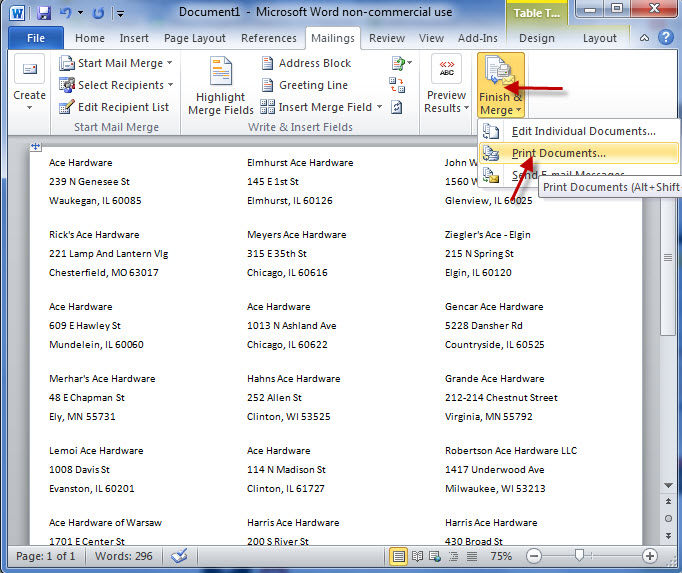Click the Next Page double-arrow button
682x573 pixels.
tap(668, 536)
